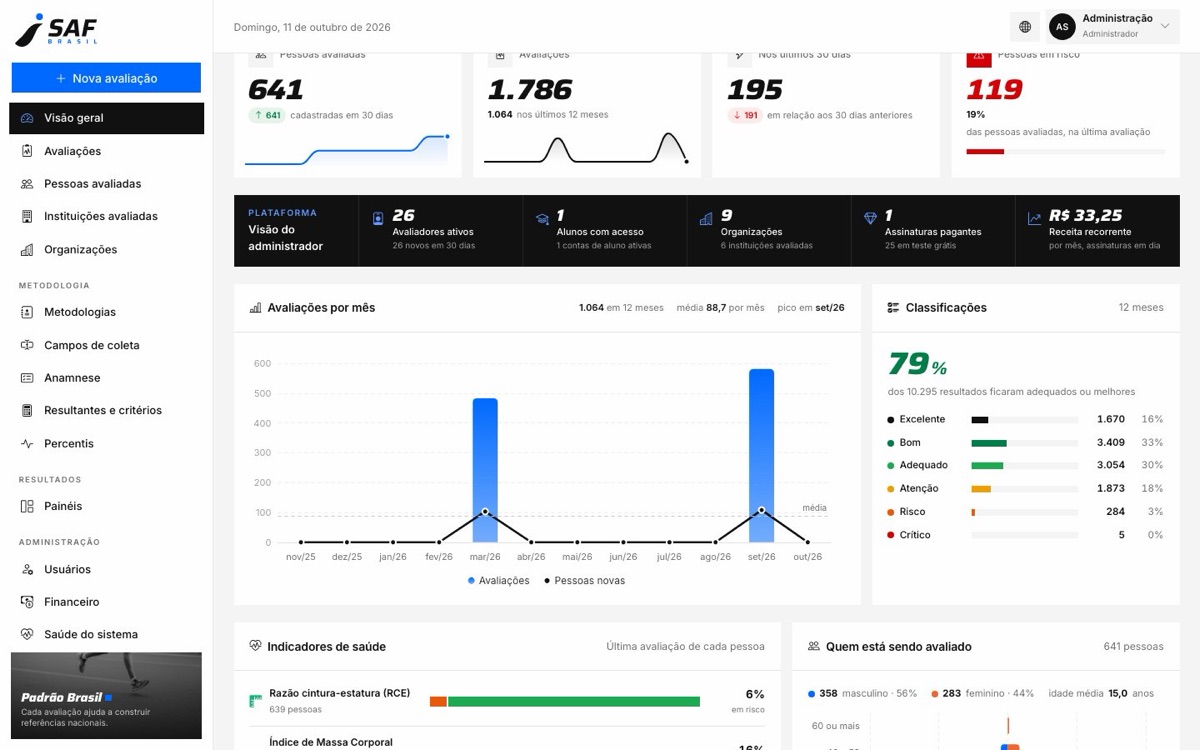Image resolution: width=1200 pixels, height=750 pixels.
Task: Click the Pessoas avaliadas people icon
Action: [x=27, y=184]
